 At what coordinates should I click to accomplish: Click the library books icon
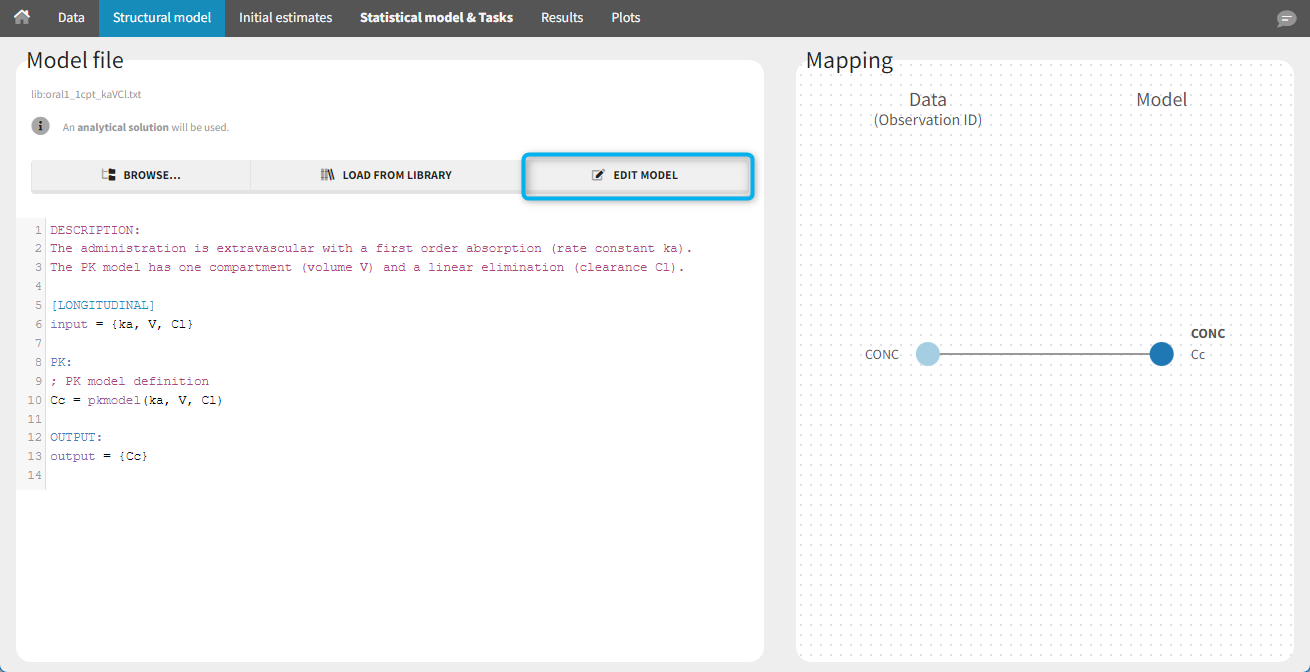tap(327, 175)
